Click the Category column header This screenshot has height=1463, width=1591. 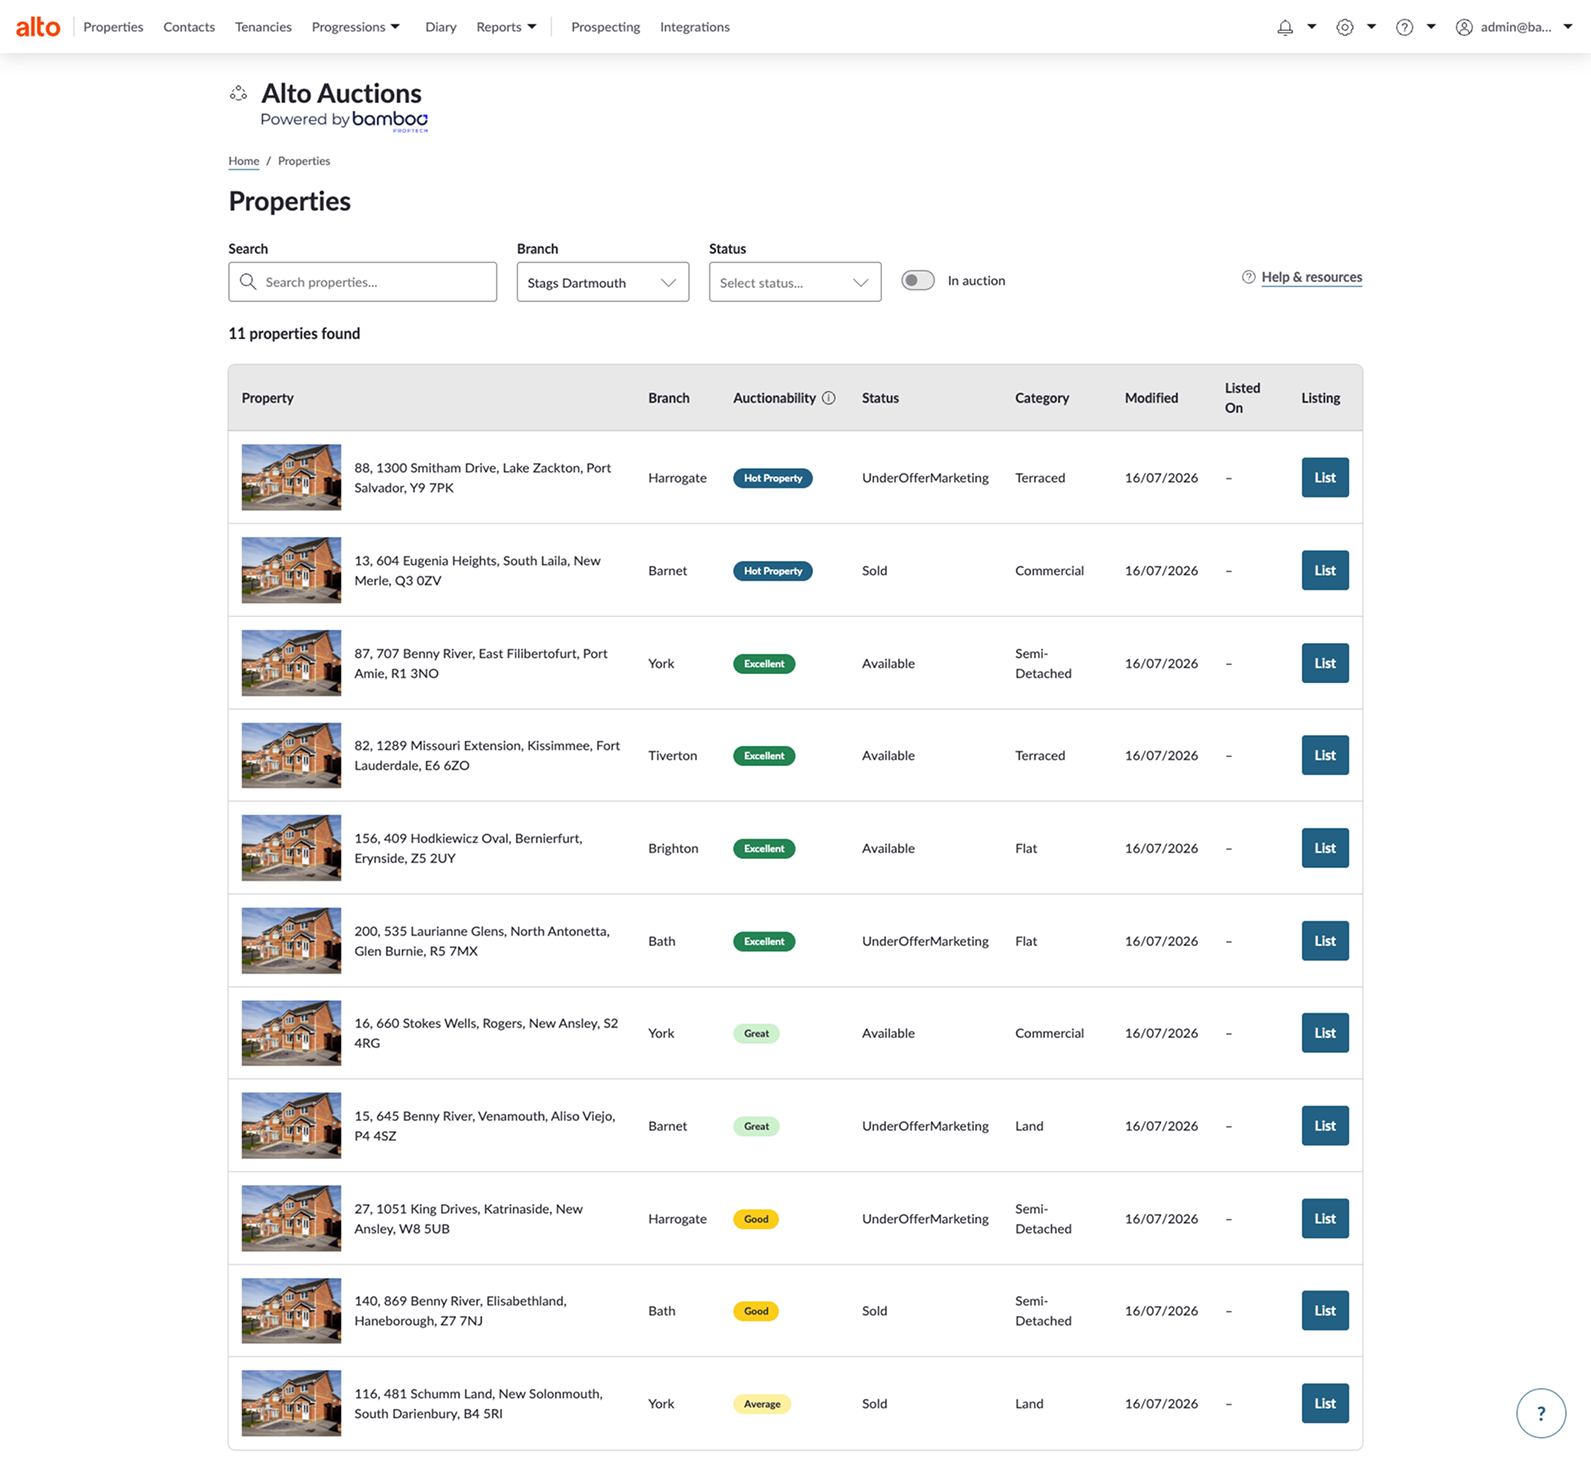coord(1042,398)
